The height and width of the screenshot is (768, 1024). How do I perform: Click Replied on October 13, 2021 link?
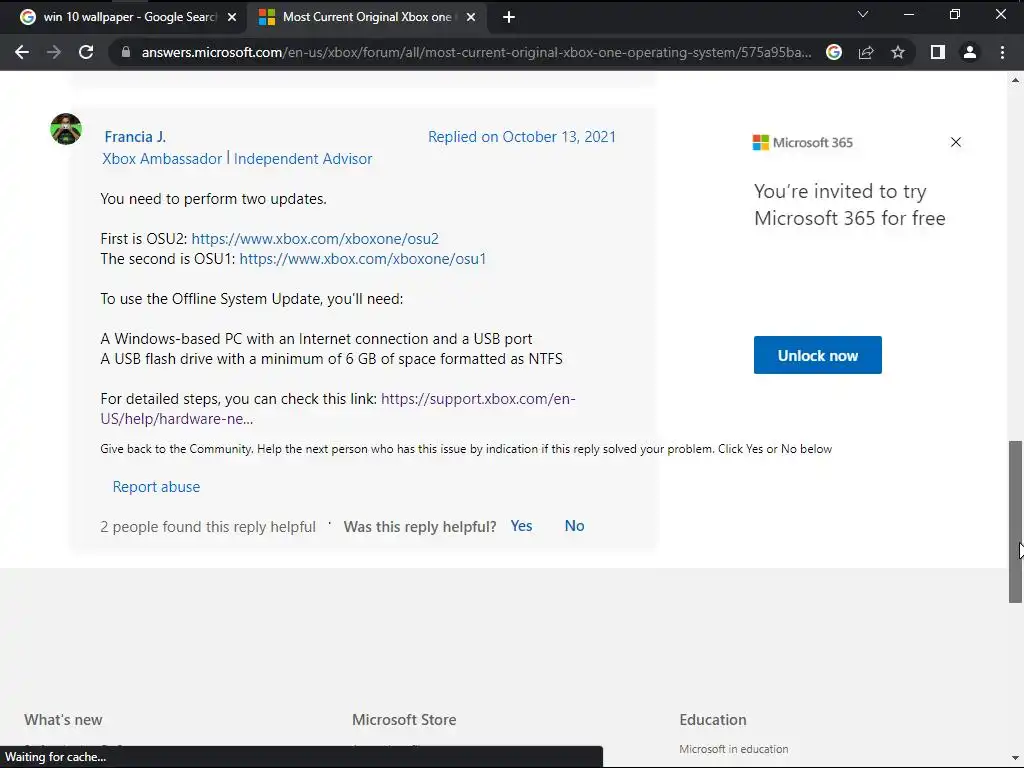coord(522,137)
